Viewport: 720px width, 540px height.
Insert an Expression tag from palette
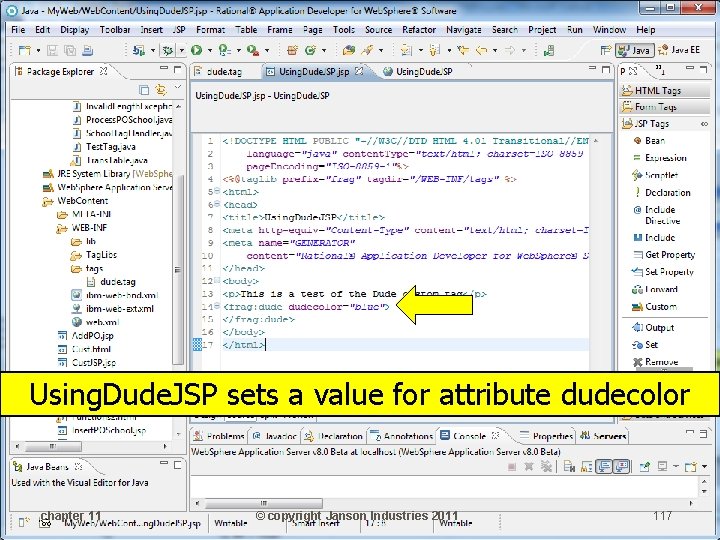tap(660, 158)
